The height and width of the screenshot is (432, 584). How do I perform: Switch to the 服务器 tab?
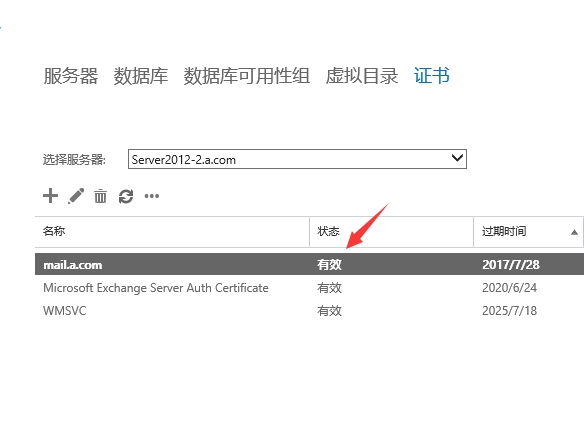(x=71, y=76)
